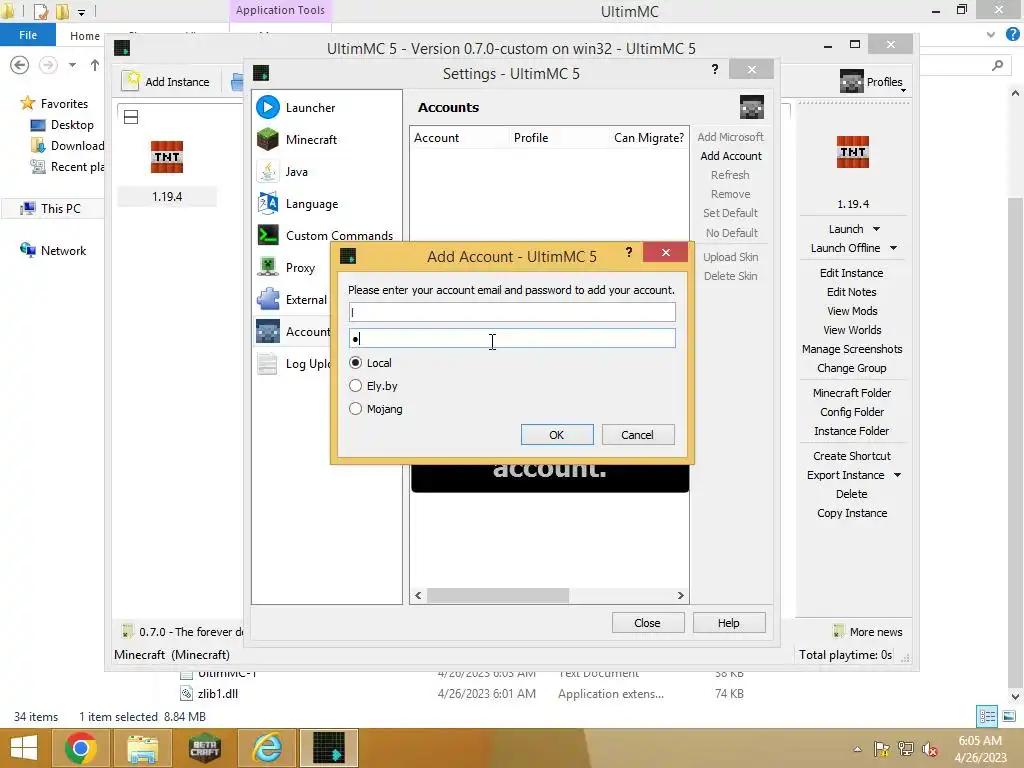Select Network in Explorer navigation
Viewport: 1024px width, 768px height.
(63, 251)
